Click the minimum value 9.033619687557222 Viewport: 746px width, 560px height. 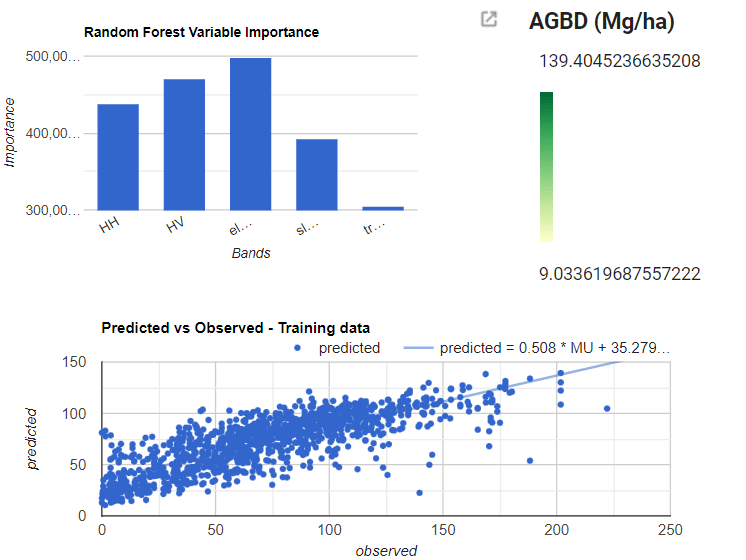pyautogui.click(x=619, y=273)
